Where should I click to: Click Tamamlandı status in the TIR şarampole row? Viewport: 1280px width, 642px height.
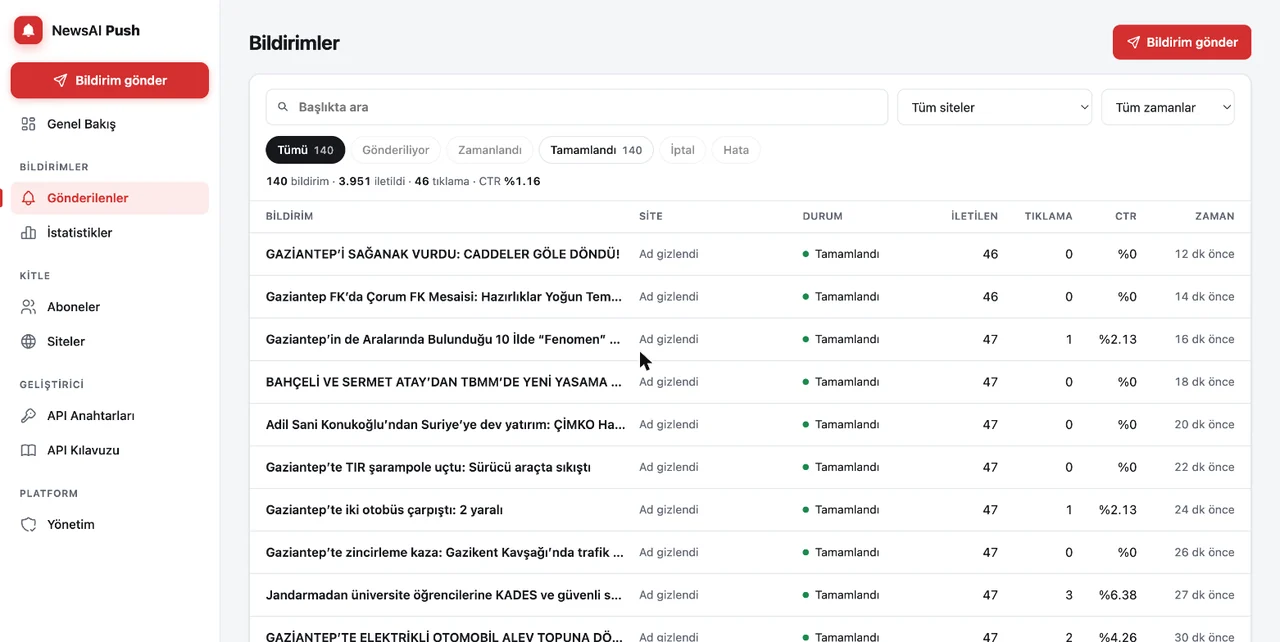[x=841, y=467]
